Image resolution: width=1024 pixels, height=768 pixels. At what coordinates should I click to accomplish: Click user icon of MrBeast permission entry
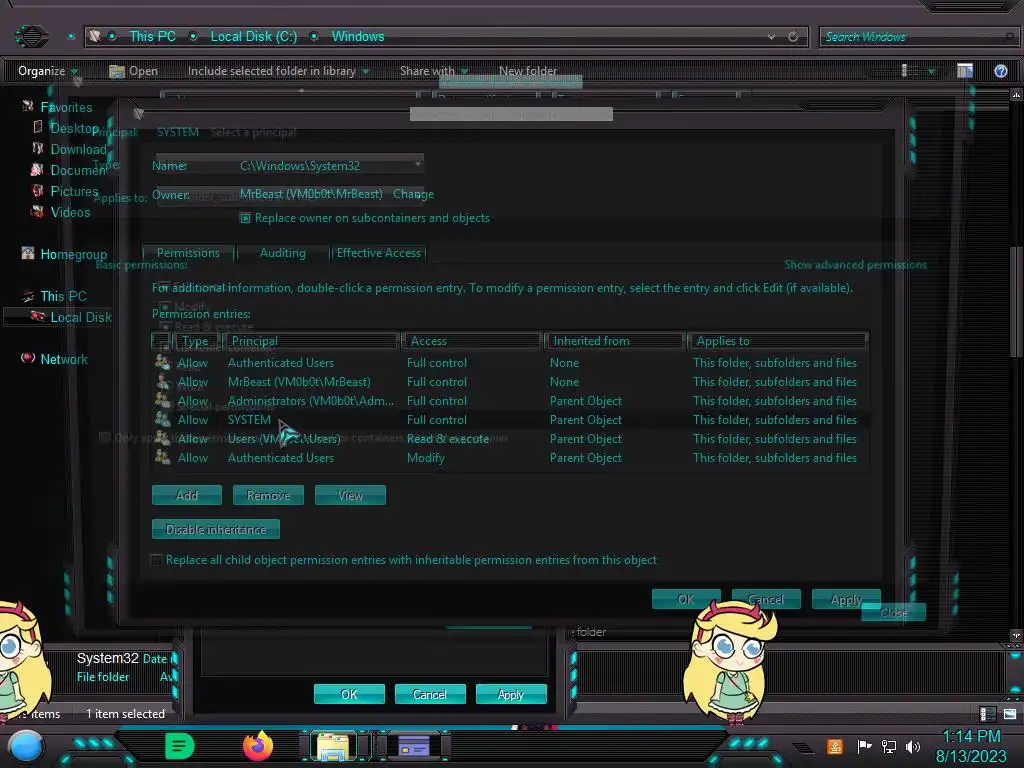(163, 381)
